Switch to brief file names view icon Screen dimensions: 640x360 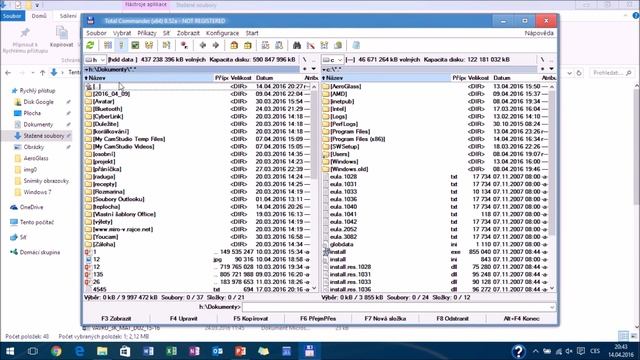point(108,45)
